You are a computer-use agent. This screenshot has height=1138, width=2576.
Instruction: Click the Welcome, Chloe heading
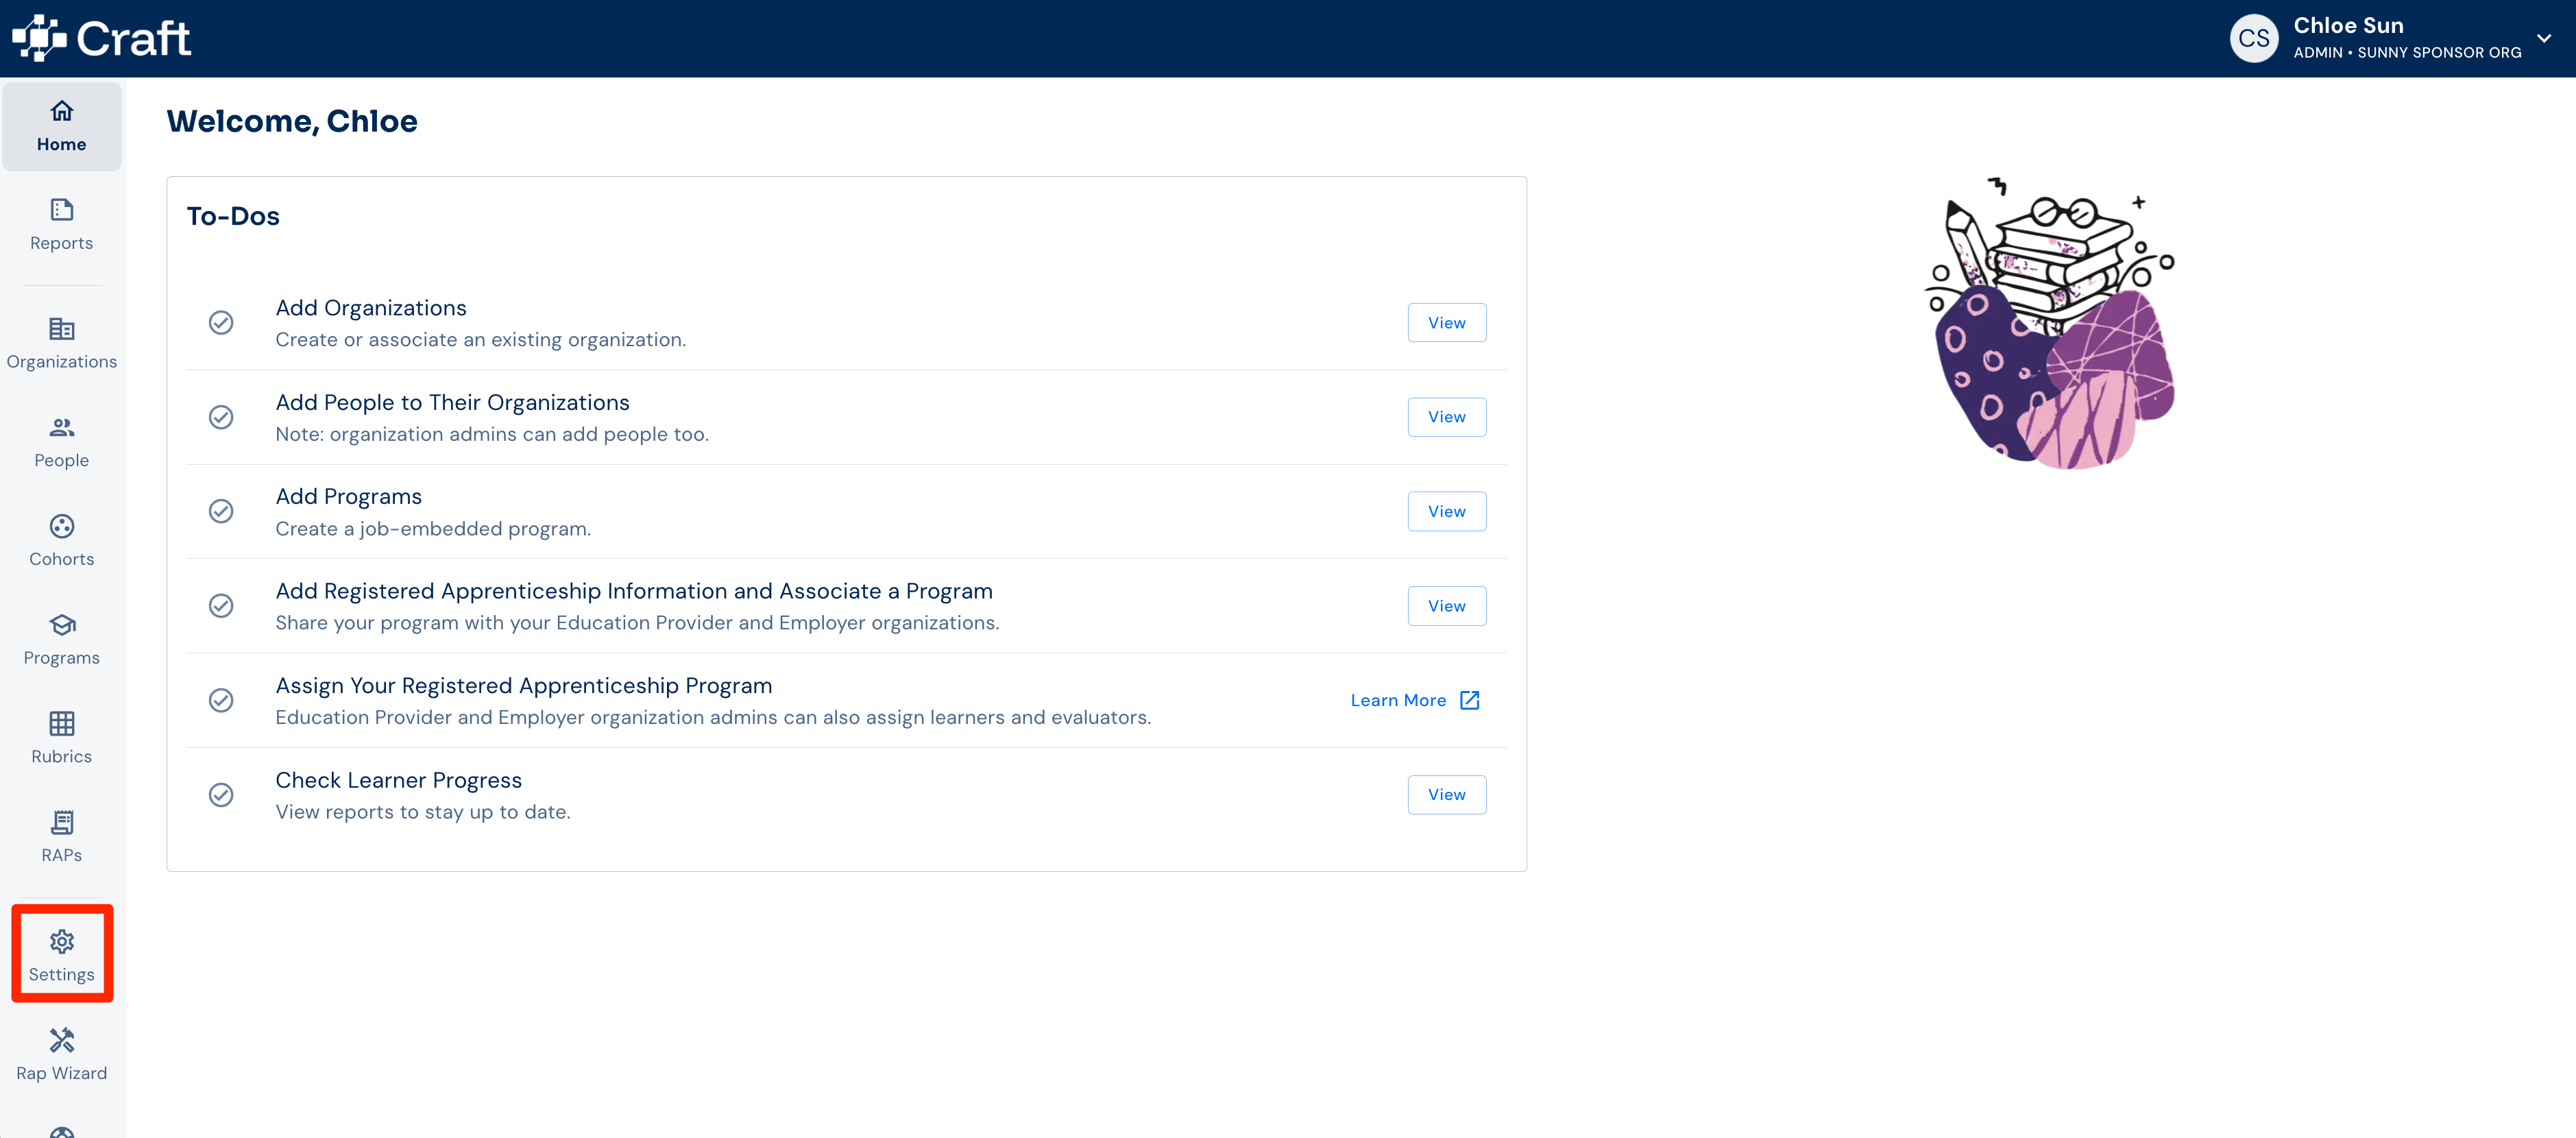[292, 121]
